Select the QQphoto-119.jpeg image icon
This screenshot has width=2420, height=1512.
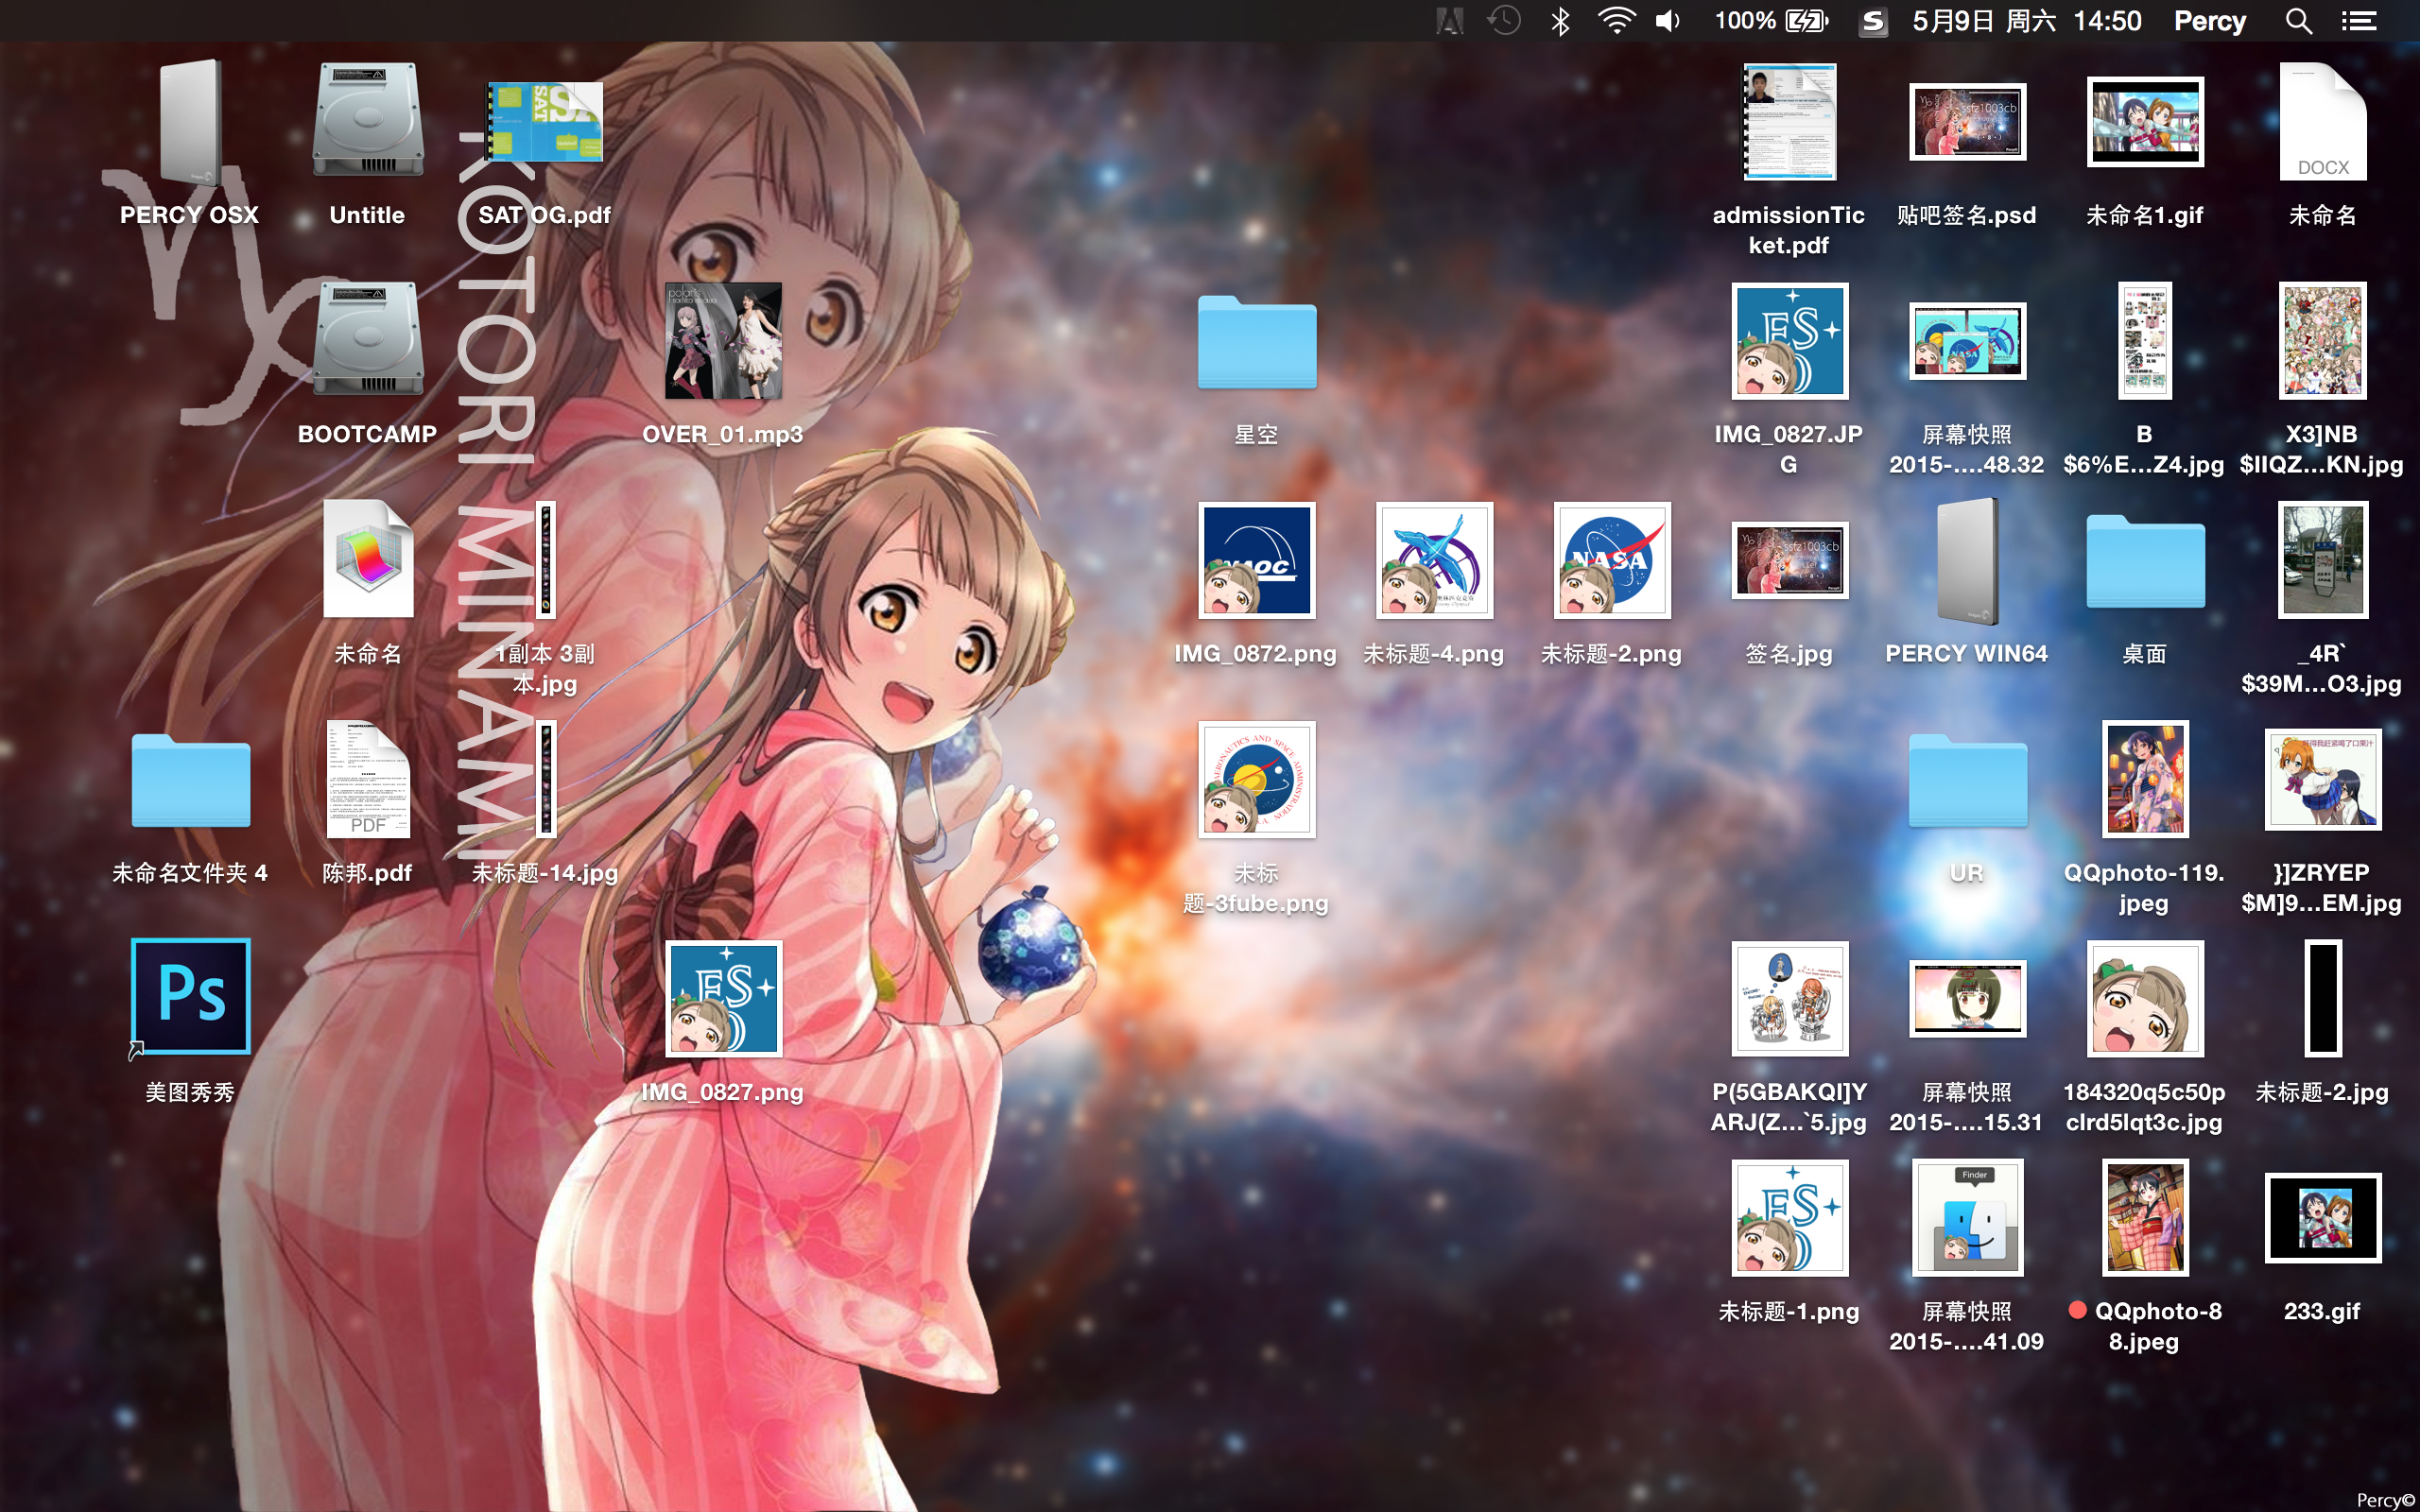tap(2145, 779)
